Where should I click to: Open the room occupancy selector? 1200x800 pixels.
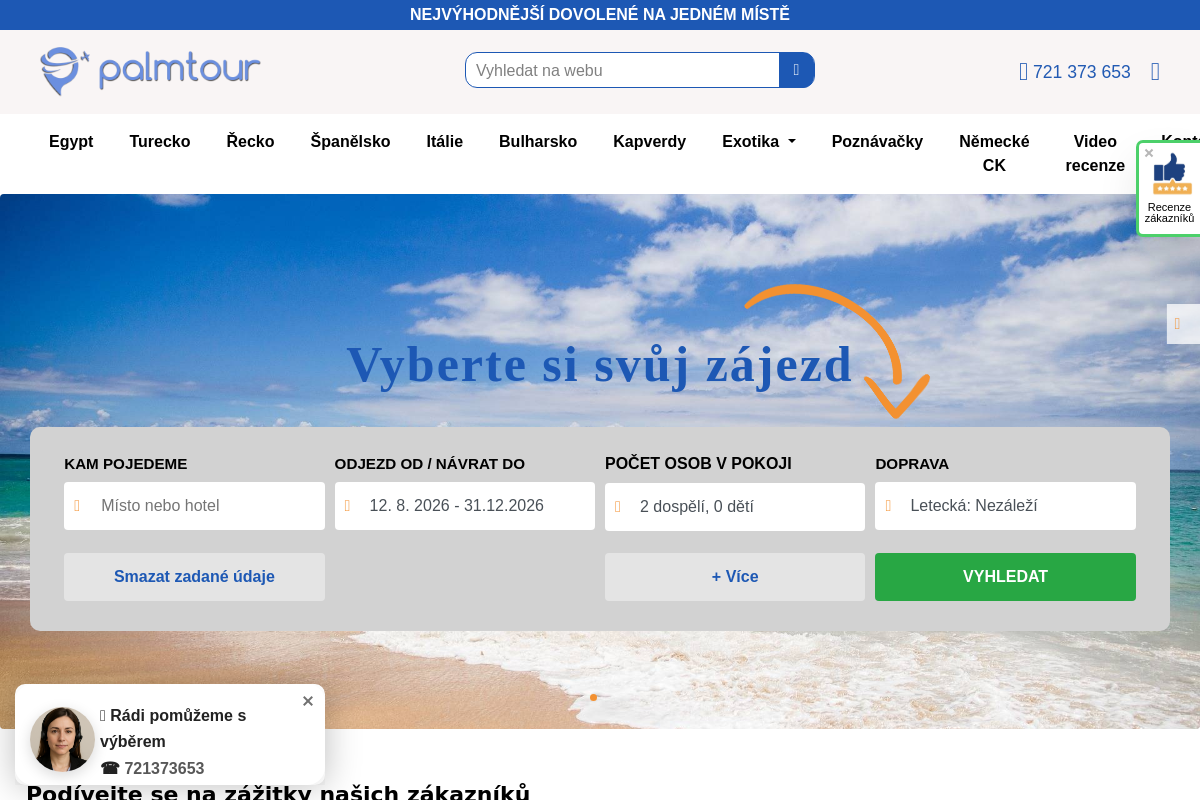(735, 507)
